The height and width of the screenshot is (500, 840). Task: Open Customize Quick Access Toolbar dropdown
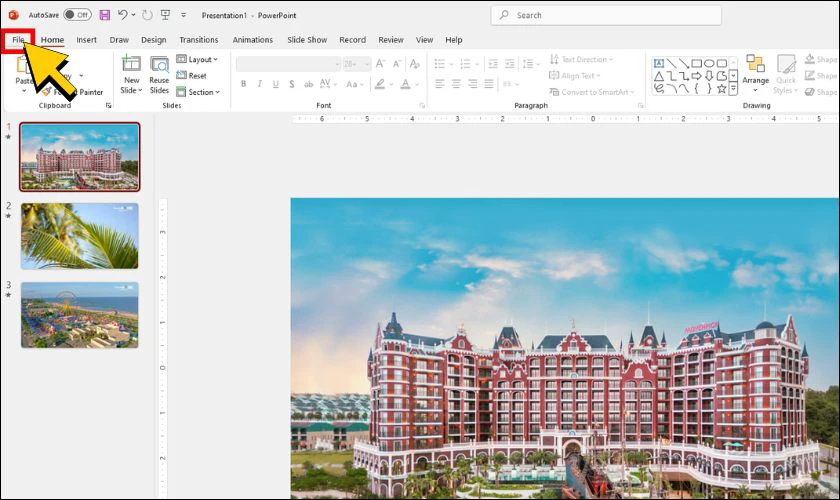[x=183, y=15]
